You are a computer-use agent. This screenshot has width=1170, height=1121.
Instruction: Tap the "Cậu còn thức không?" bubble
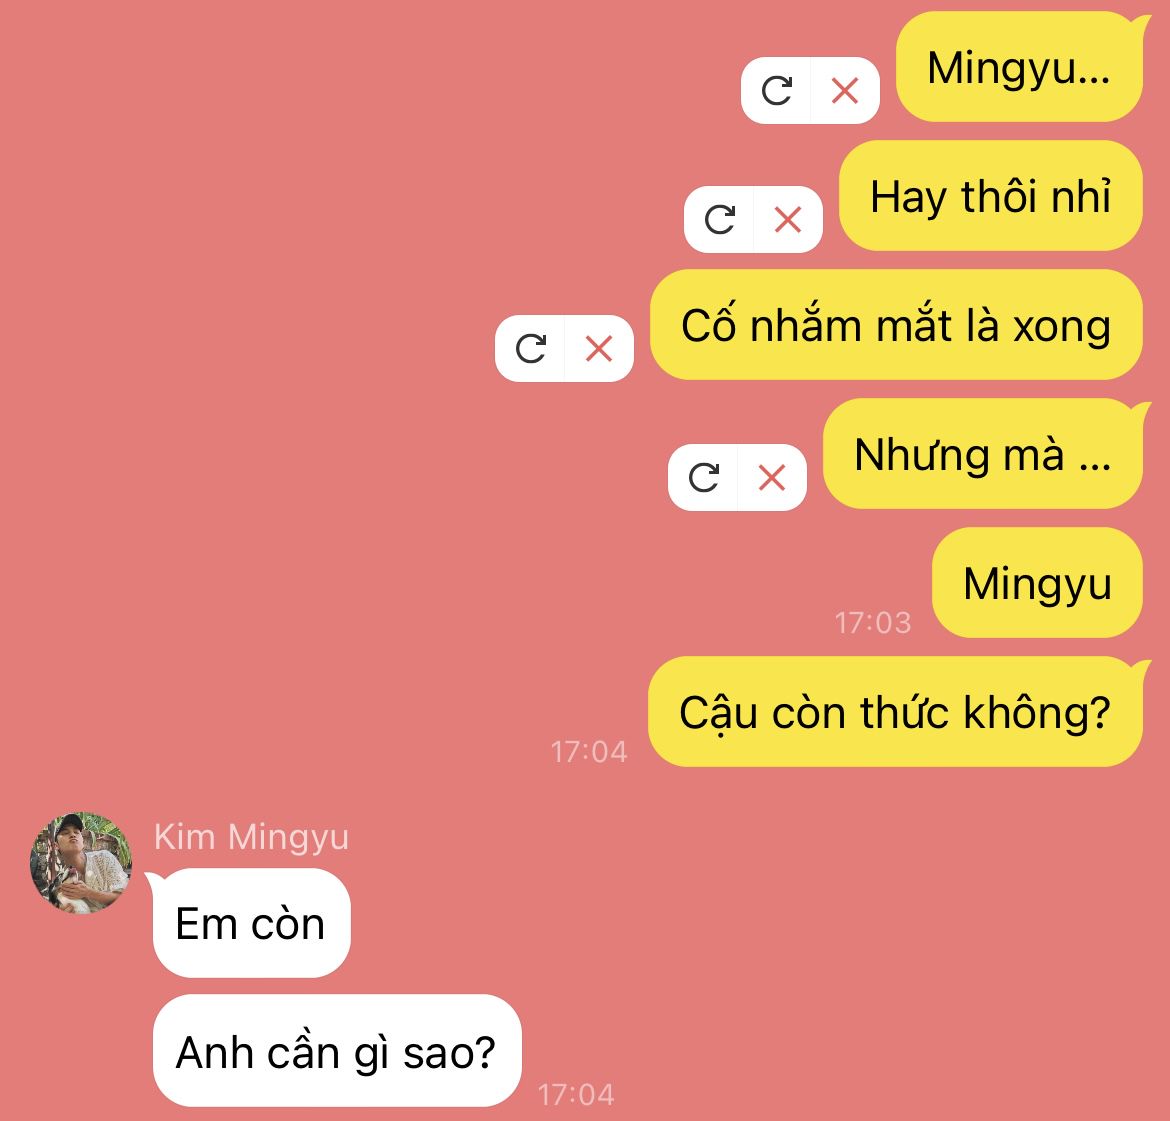click(895, 711)
